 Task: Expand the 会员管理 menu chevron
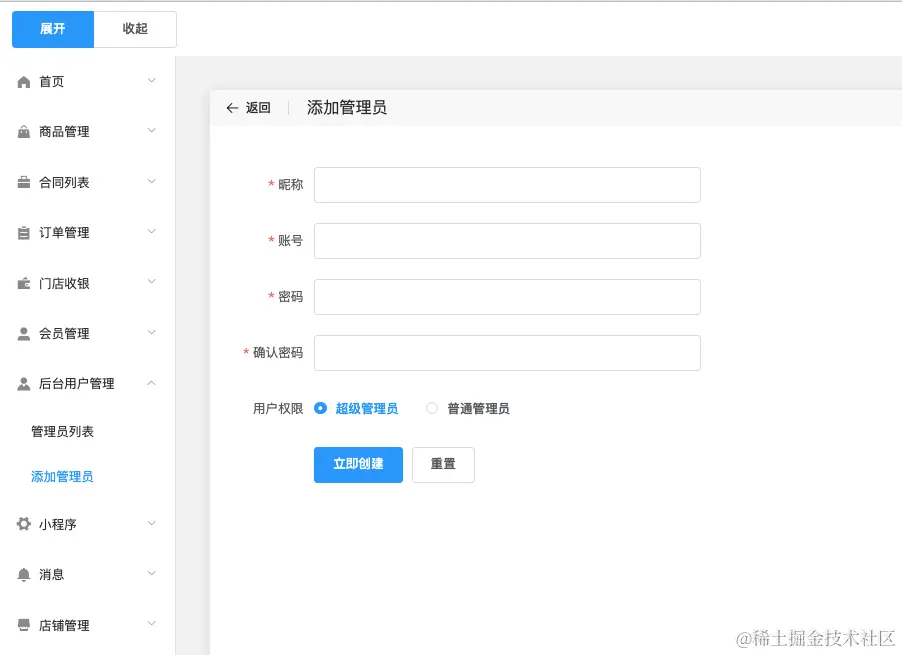pyautogui.click(x=152, y=332)
